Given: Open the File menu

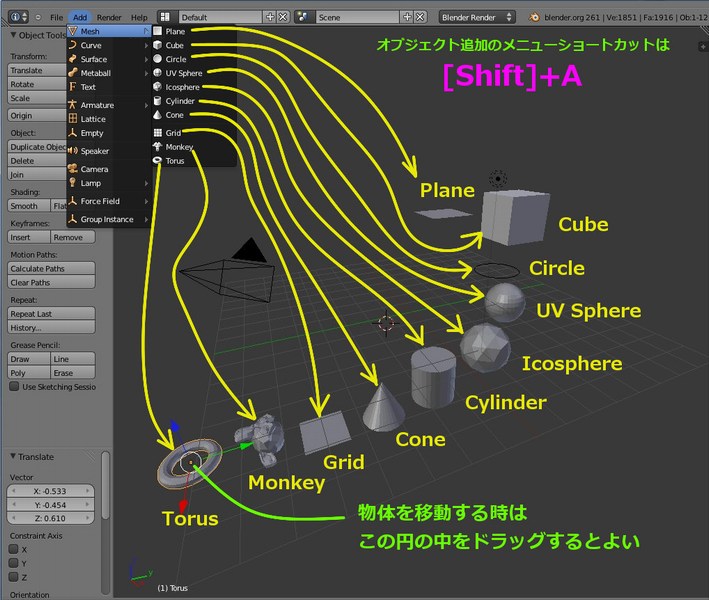Looking at the screenshot, I should [x=57, y=18].
